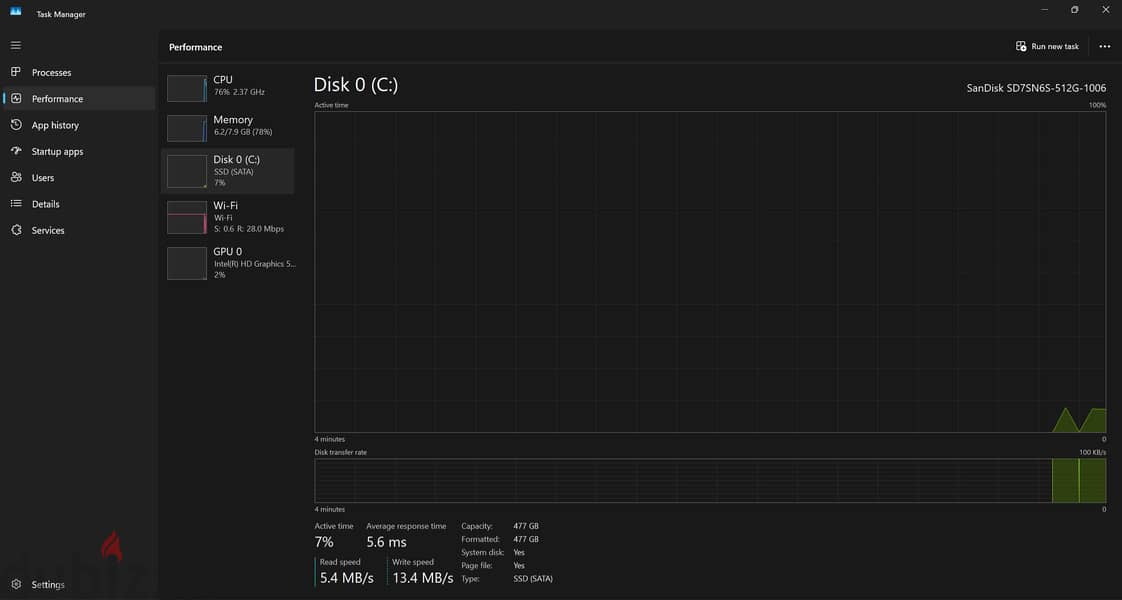Click the Type SSD (SATA) value
This screenshot has width=1122, height=600.
533,579
